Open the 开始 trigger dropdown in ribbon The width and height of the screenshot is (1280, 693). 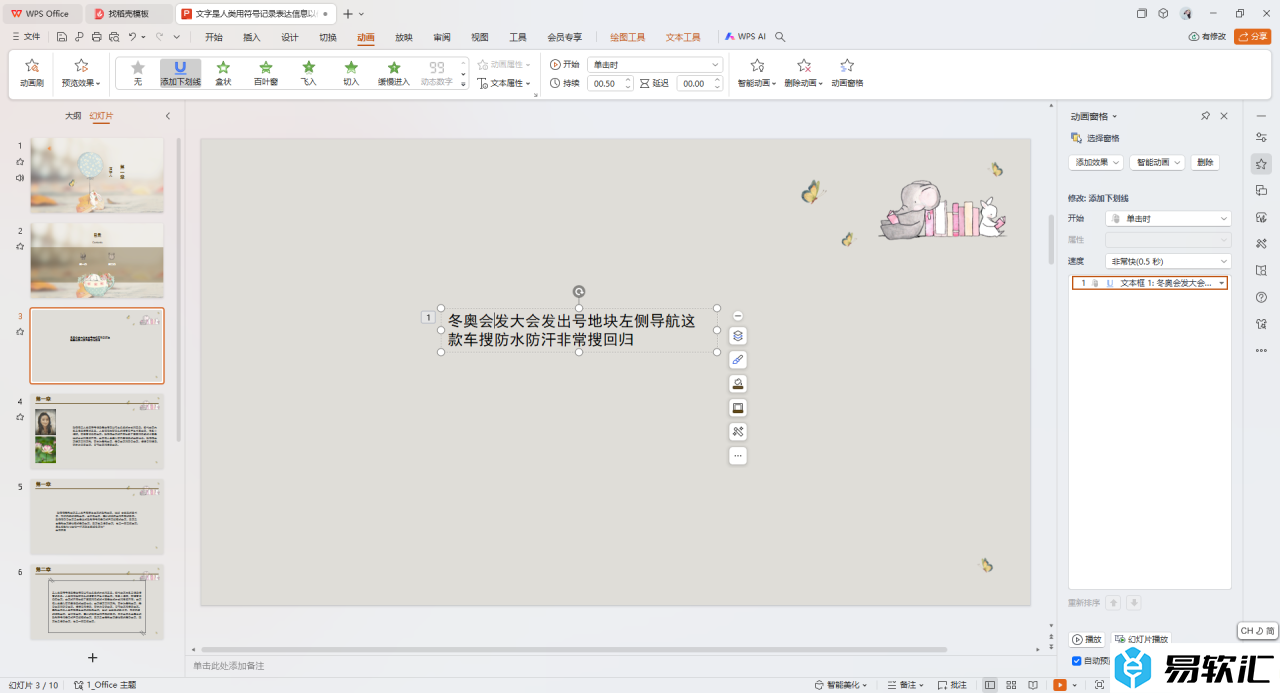point(655,64)
